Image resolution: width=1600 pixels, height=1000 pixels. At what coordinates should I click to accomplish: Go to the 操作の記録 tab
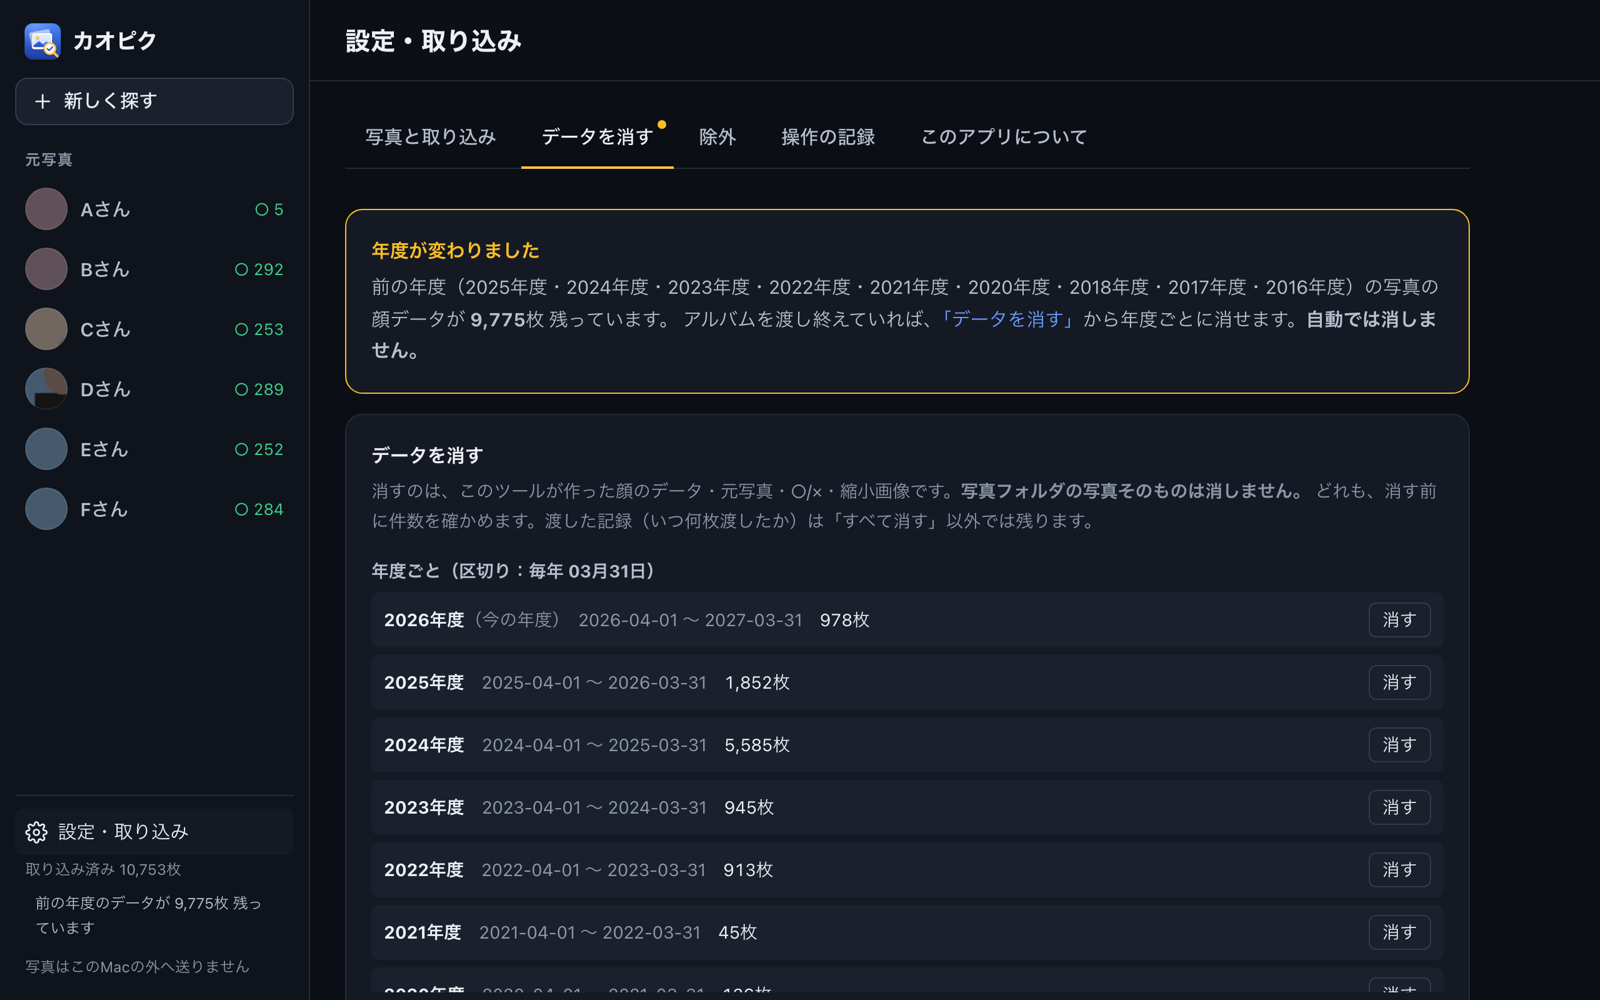pos(828,137)
